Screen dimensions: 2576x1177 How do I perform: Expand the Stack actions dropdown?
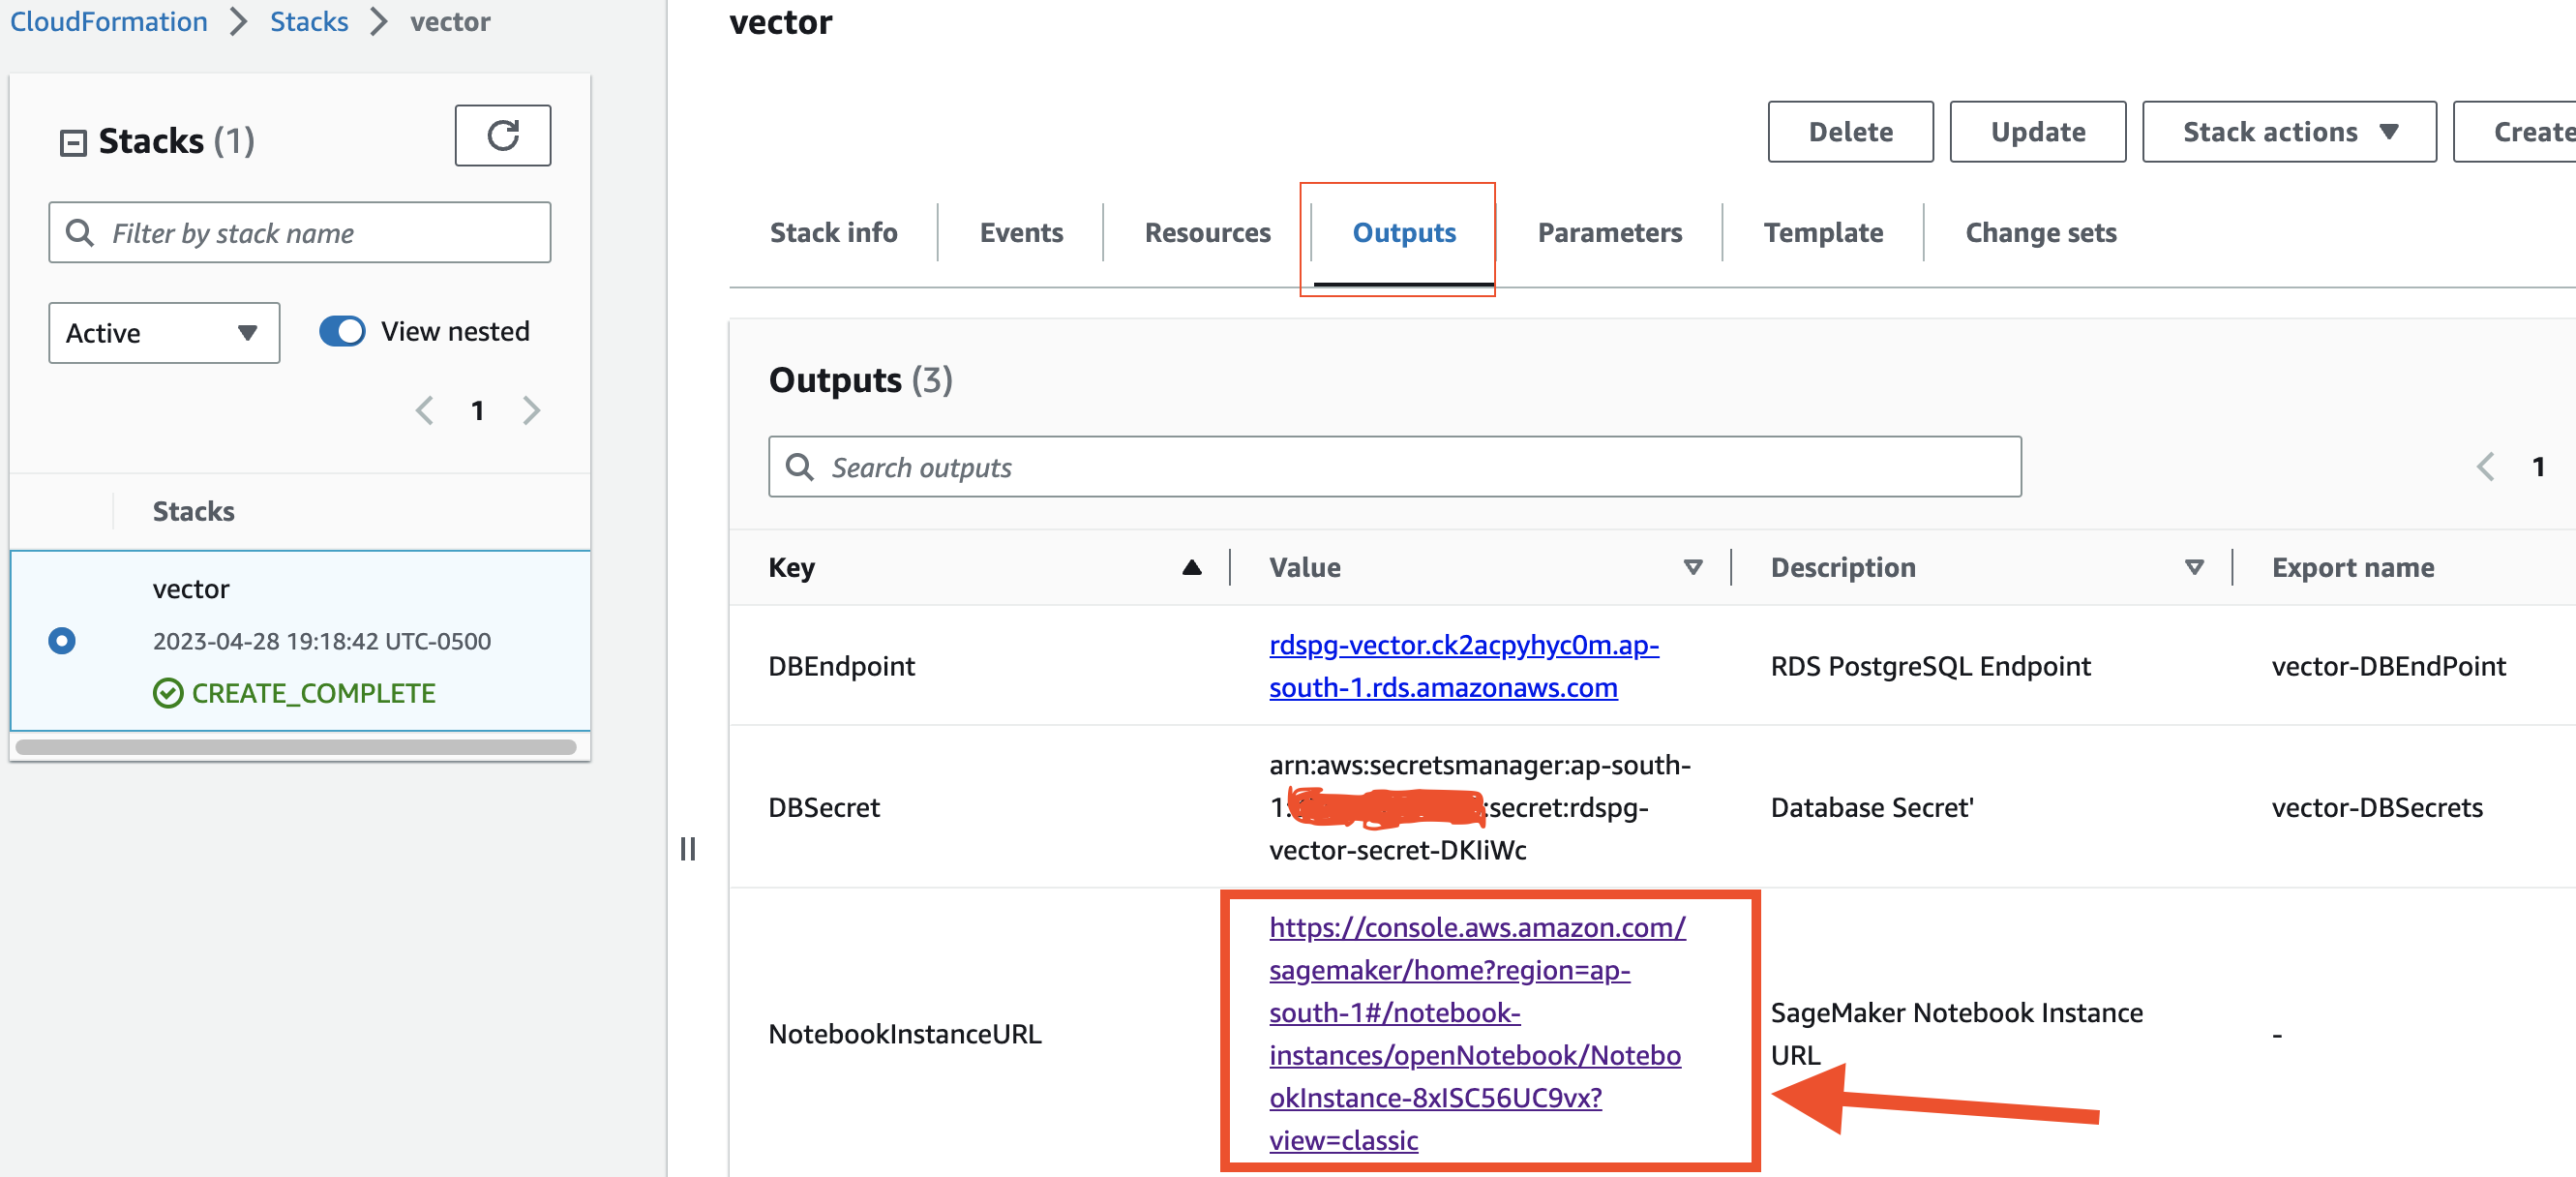click(2288, 132)
